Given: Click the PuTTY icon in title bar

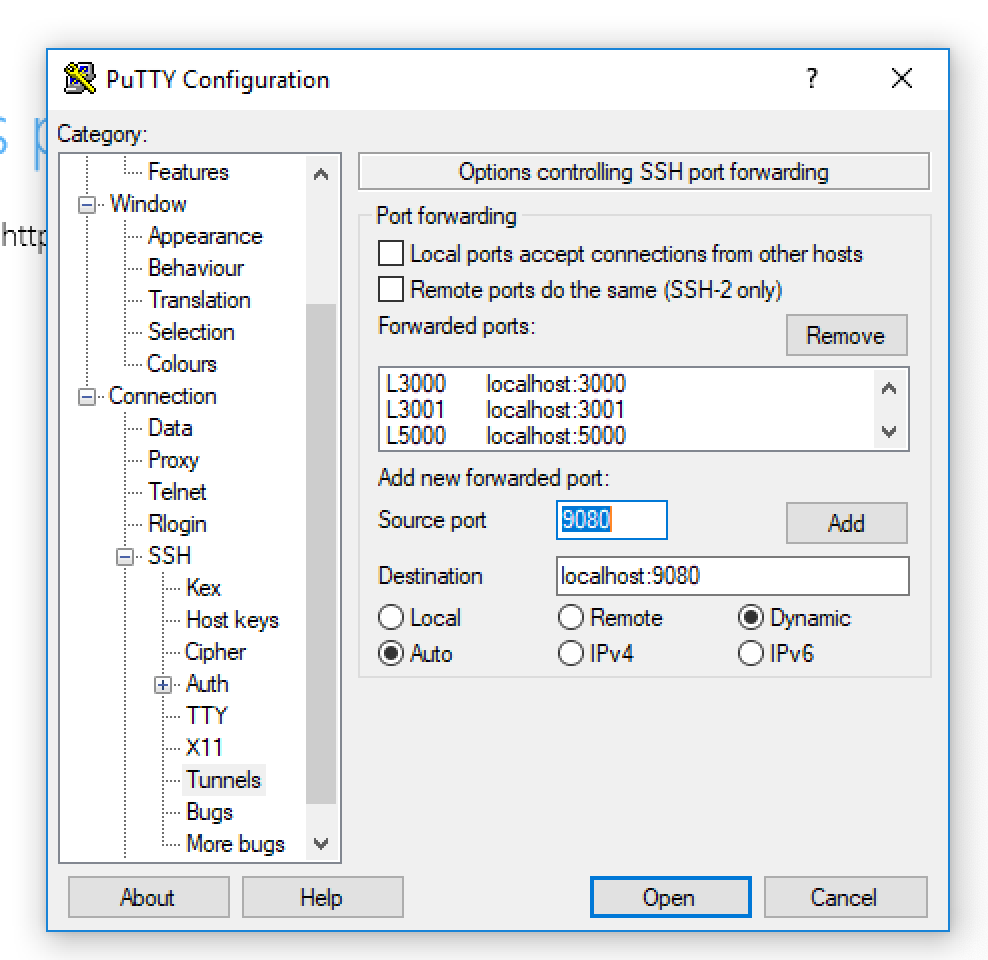Looking at the screenshot, I should point(79,79).
